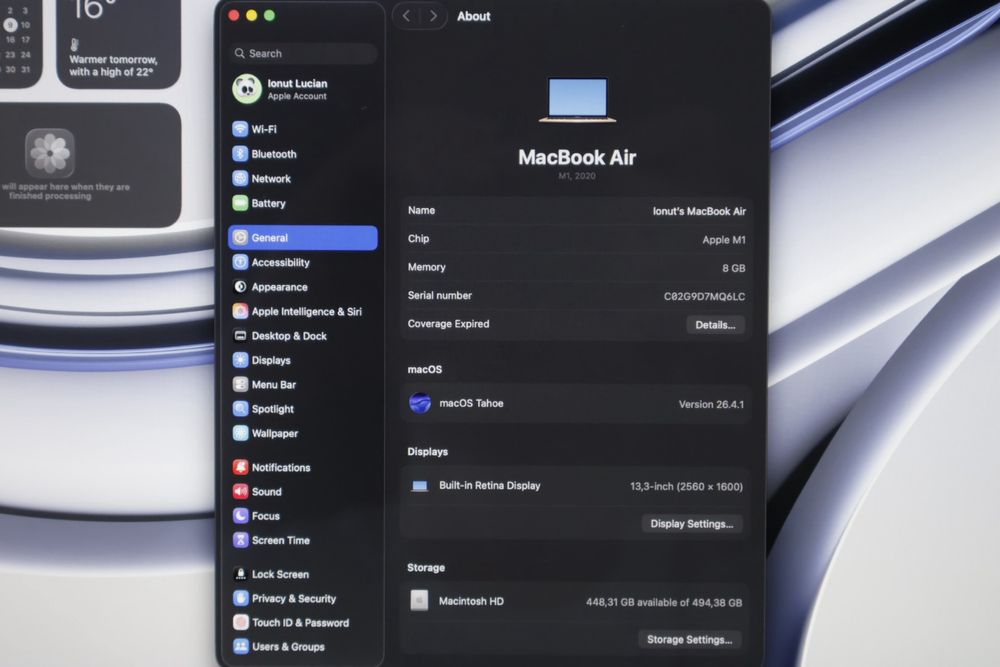Open Screen Time hourglass icon

tap(240, 540)
